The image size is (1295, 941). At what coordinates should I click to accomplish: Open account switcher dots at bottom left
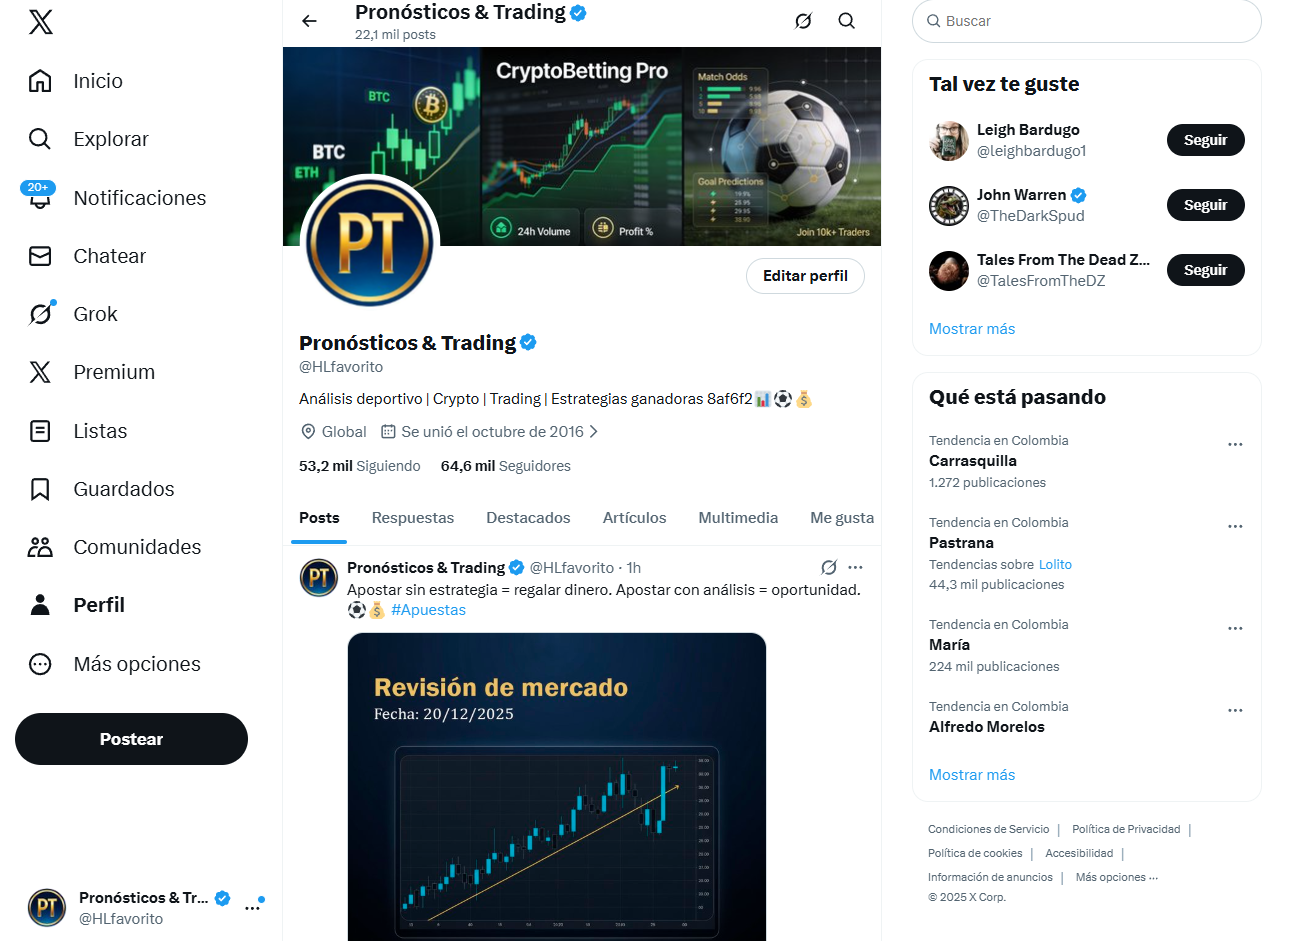click(253, 908)
